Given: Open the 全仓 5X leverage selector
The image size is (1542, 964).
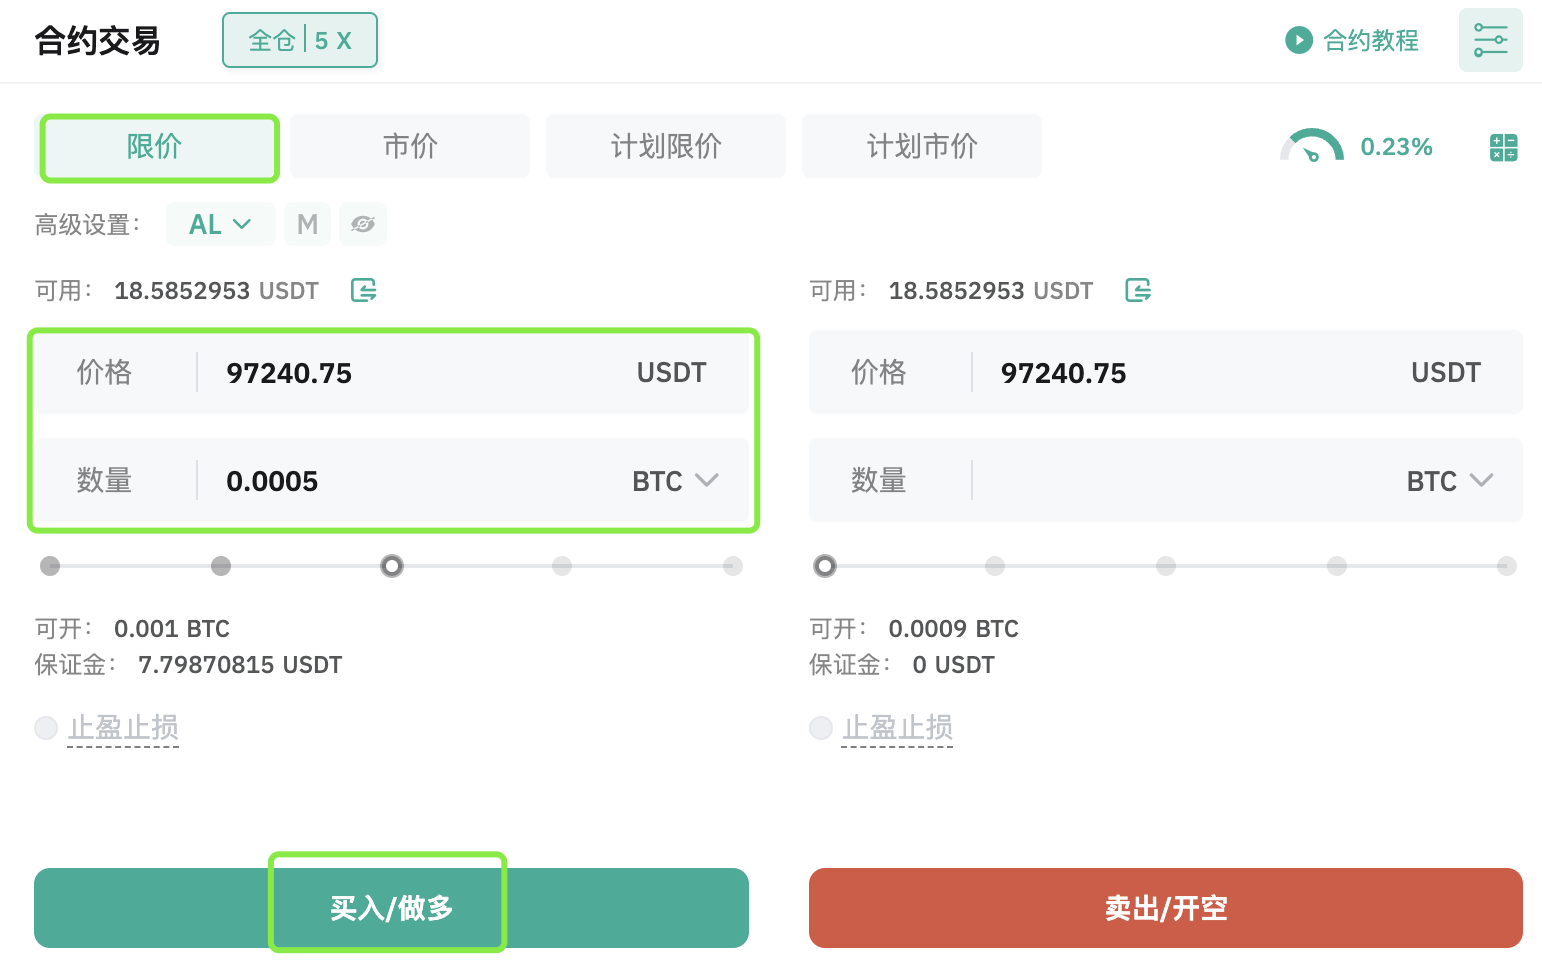Looking at the screenshot, I should (300, 40).
